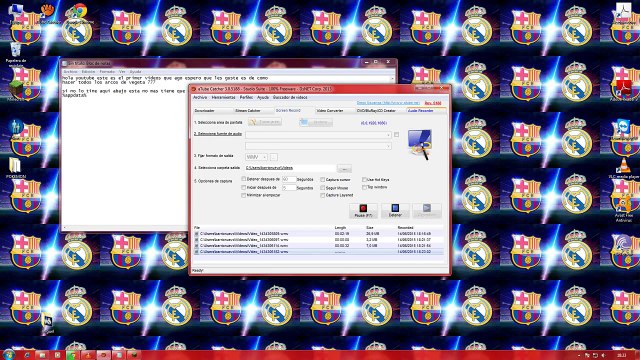The width and height of the screenshot is (640, 360).
Task: Toggle the Capture cursor checkbox
Action: point(322,179)
